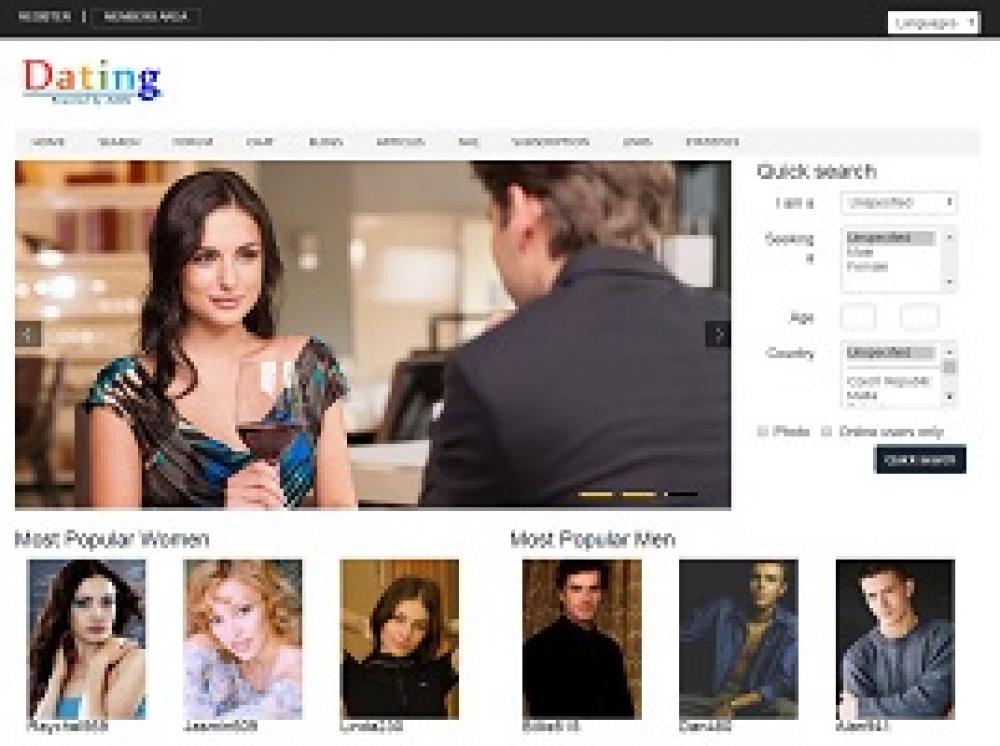Enable the Photo checkbox
The image size is (1000, 746).
[763, 432]
